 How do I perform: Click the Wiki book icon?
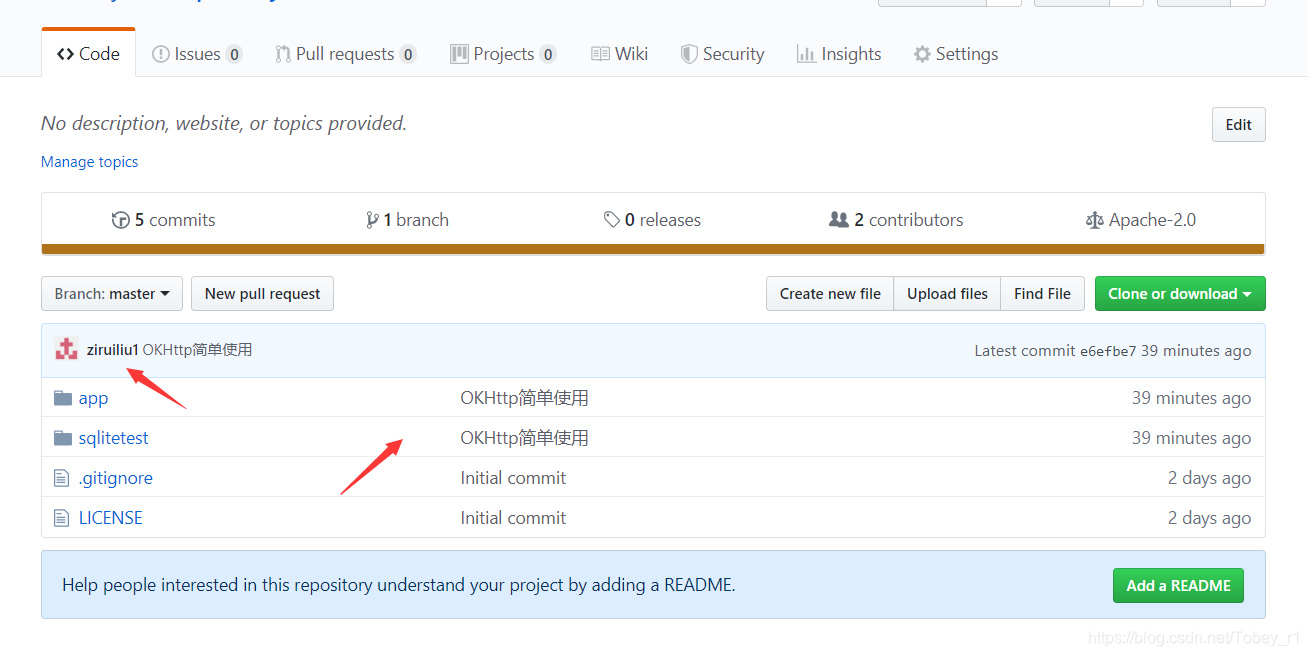click(x=600, y=54)
